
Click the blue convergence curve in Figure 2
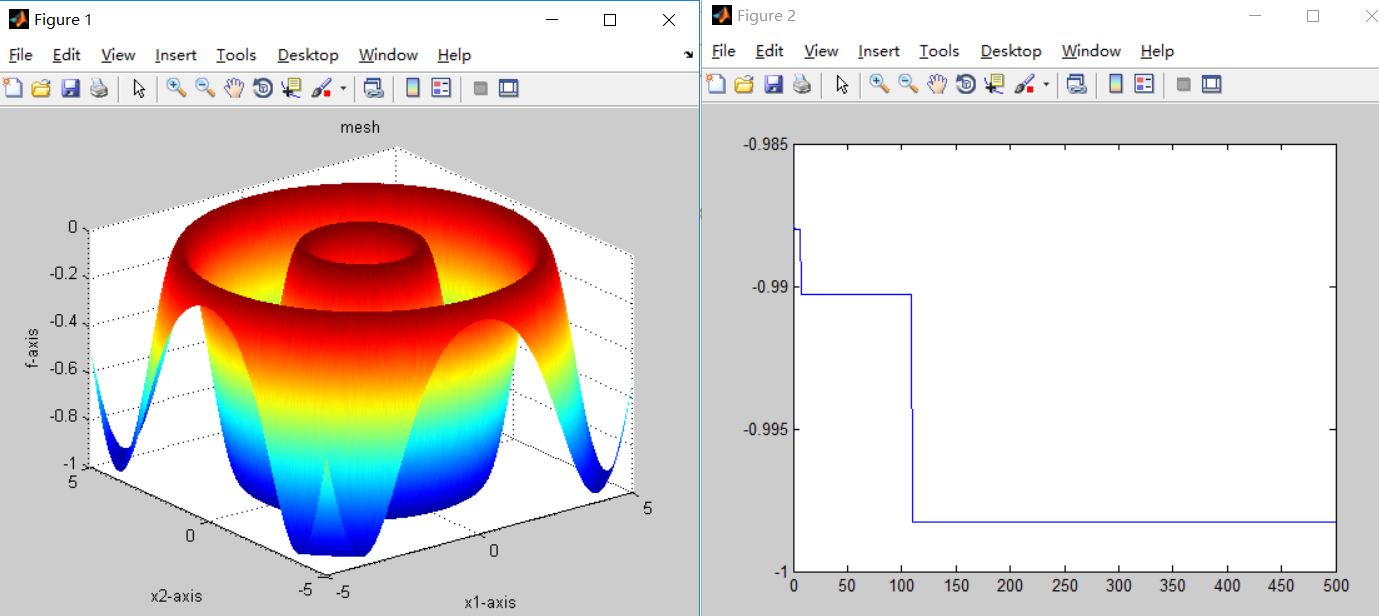[1100, 521]
